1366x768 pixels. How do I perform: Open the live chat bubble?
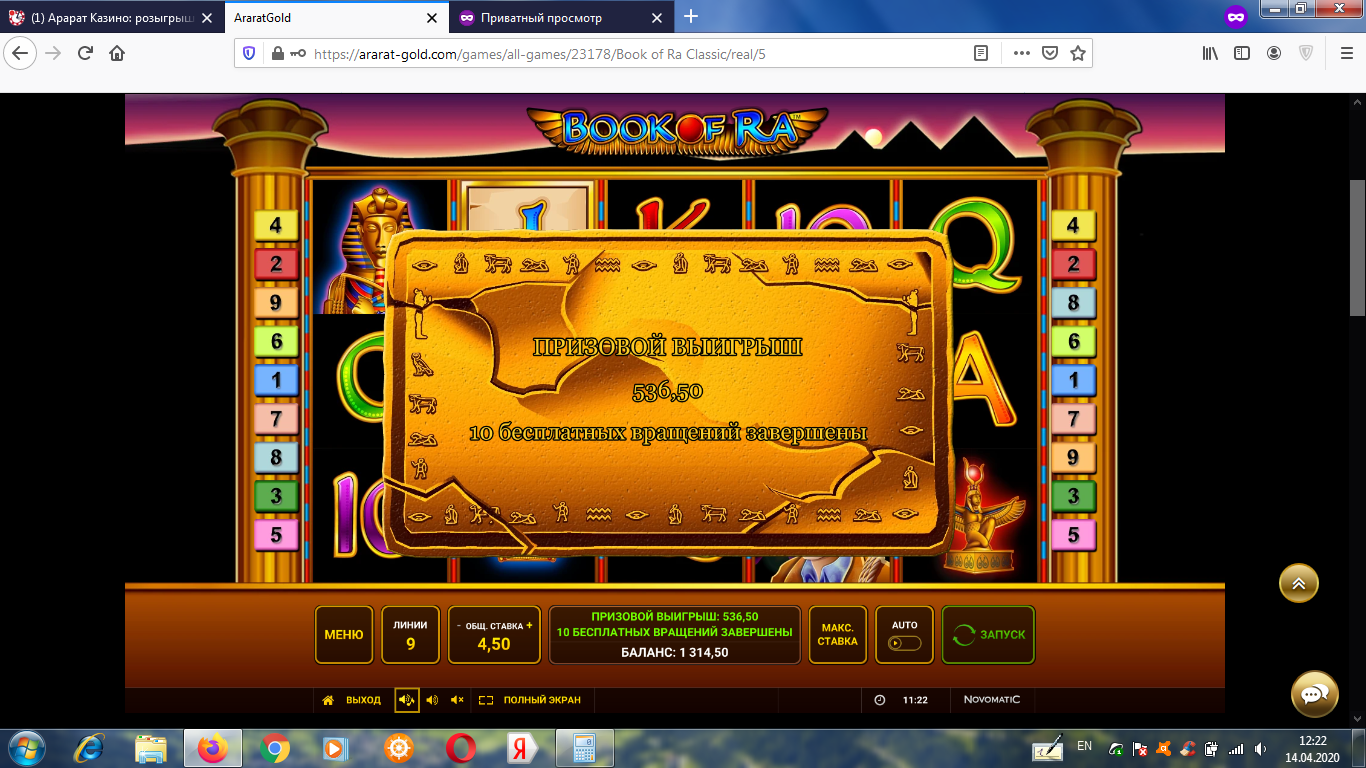coord(1315,693)
